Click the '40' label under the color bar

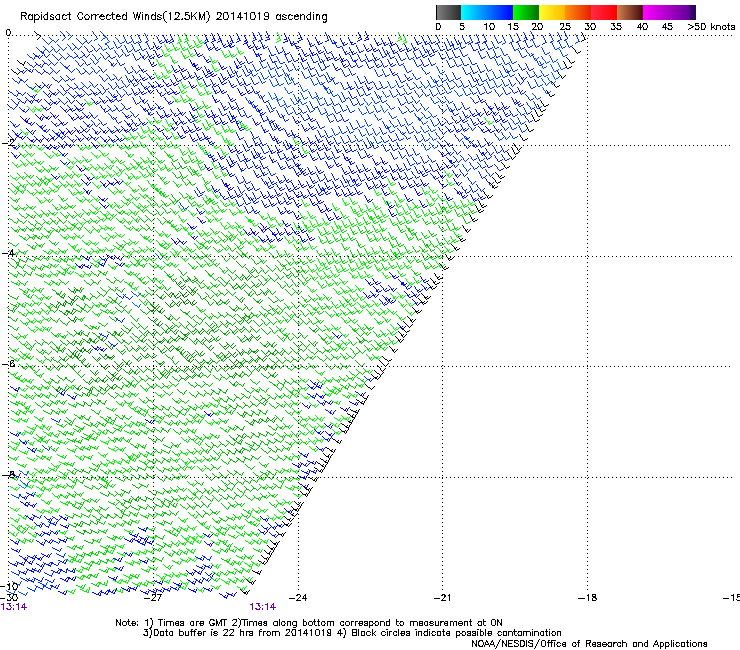coord(642,27)
